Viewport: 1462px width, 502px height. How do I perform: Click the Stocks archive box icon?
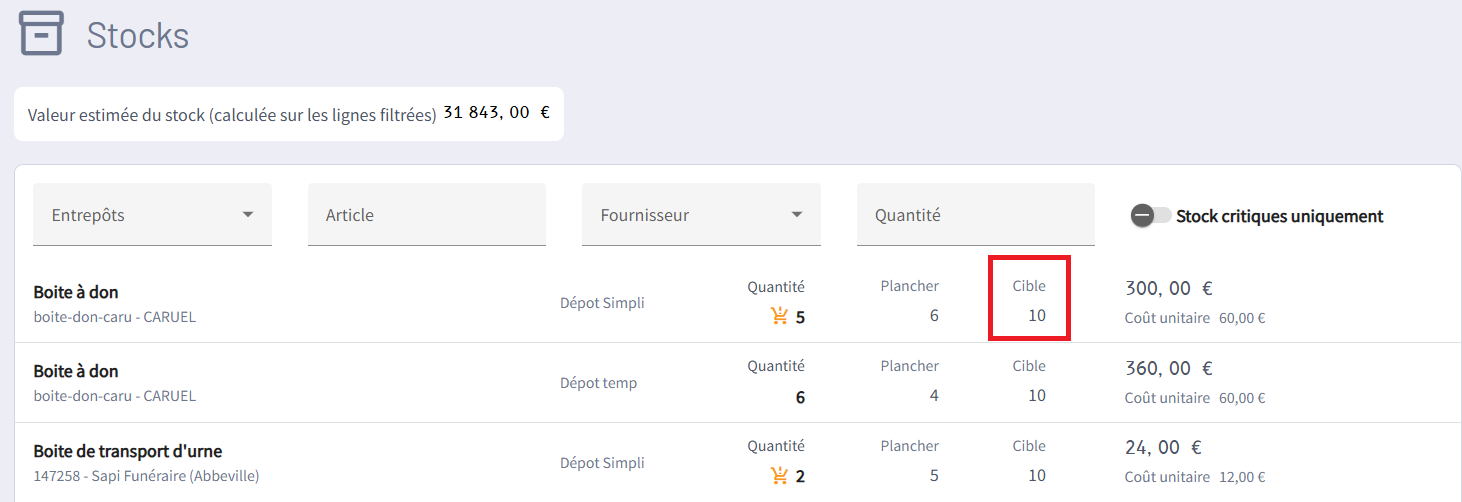[x=41, y=33]
